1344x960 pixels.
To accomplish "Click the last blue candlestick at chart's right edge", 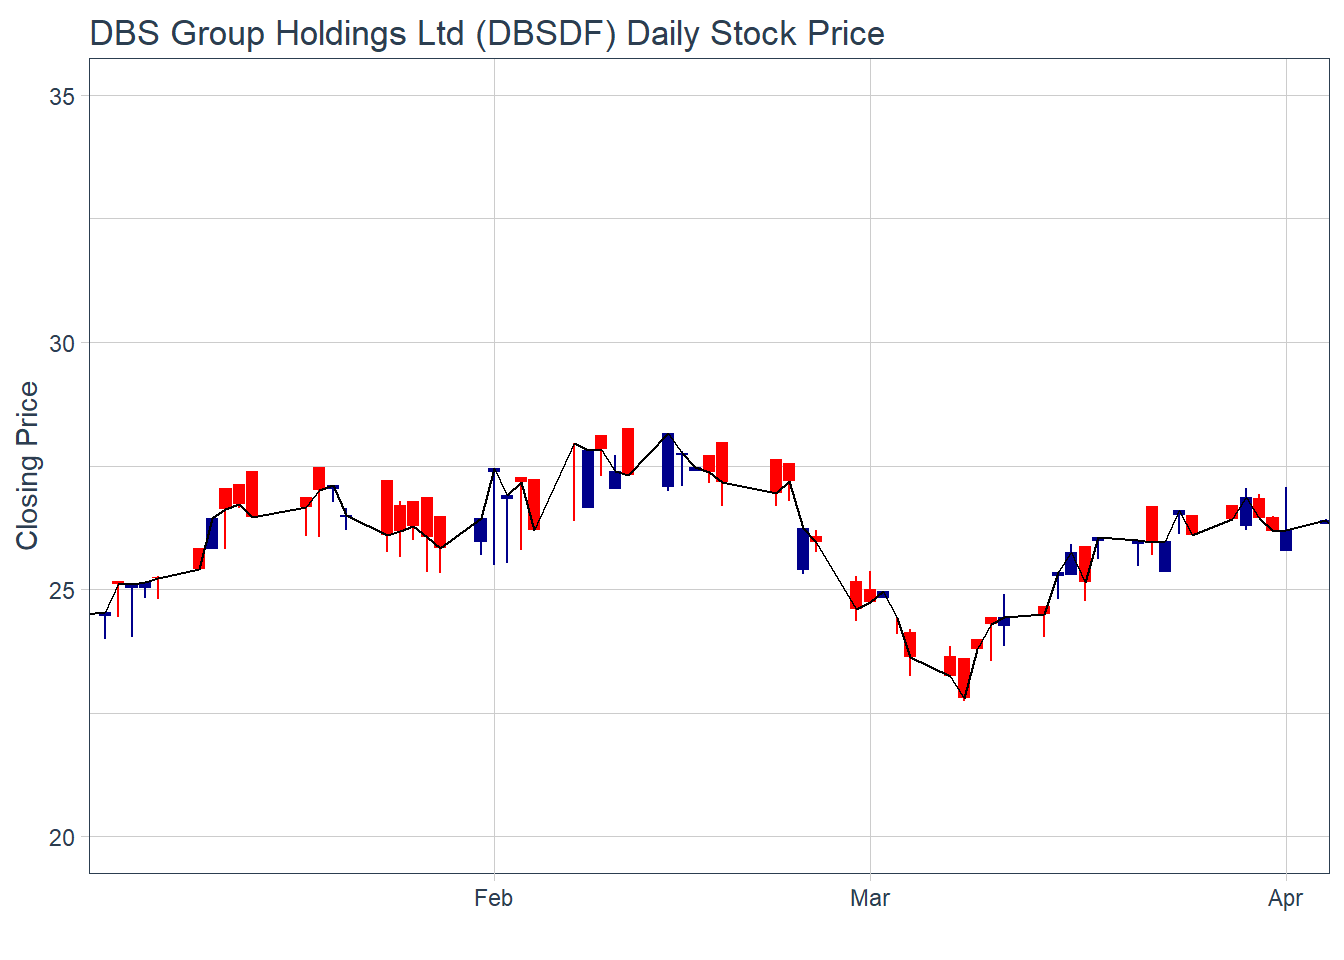I will click(1324, 521).
